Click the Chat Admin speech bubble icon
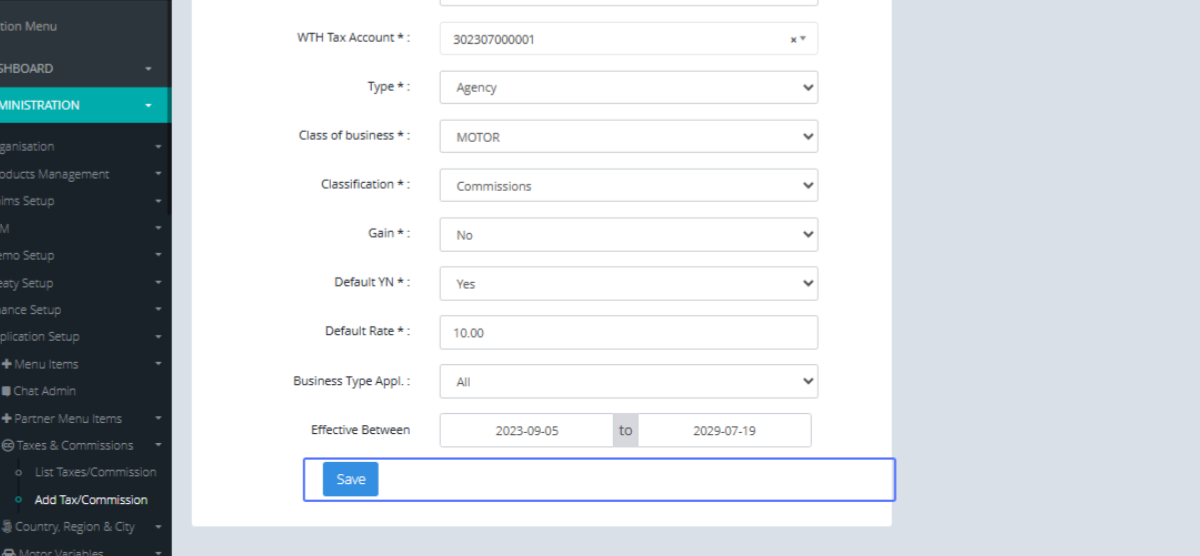This screenshot has height=556, width=1200. [7, 391]
